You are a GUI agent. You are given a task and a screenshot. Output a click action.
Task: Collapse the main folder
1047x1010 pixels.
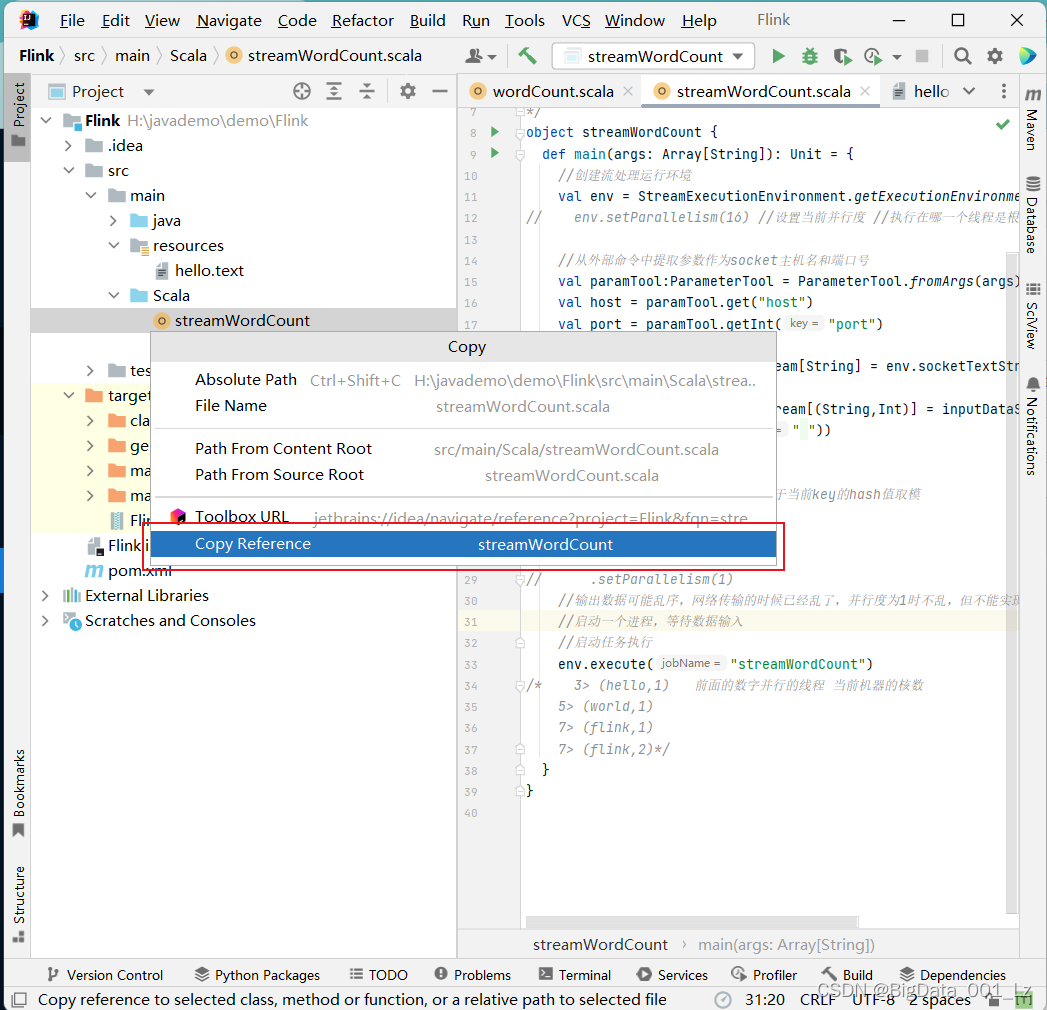[91, 196]
